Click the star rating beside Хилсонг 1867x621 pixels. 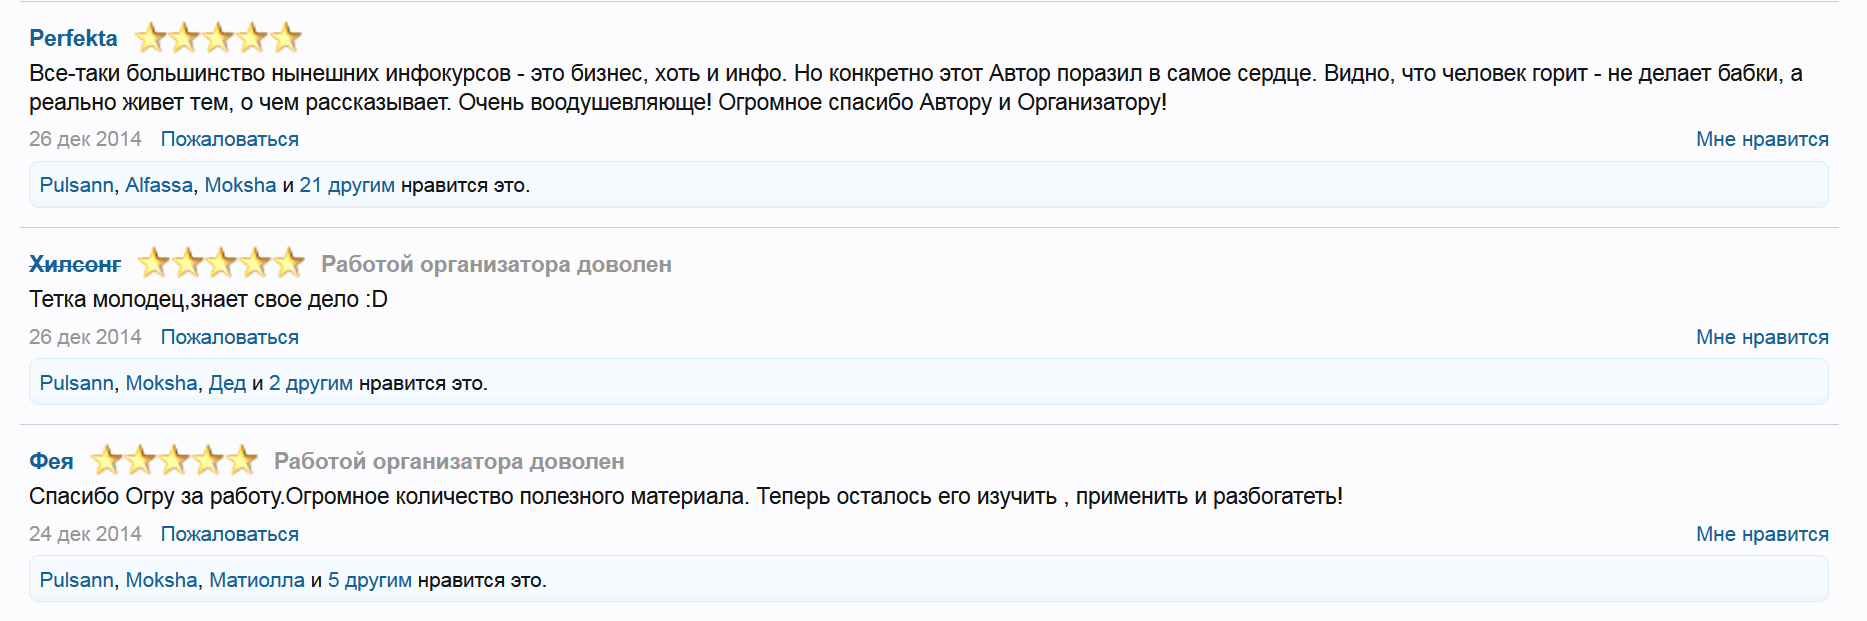click(x=221, y=264)
